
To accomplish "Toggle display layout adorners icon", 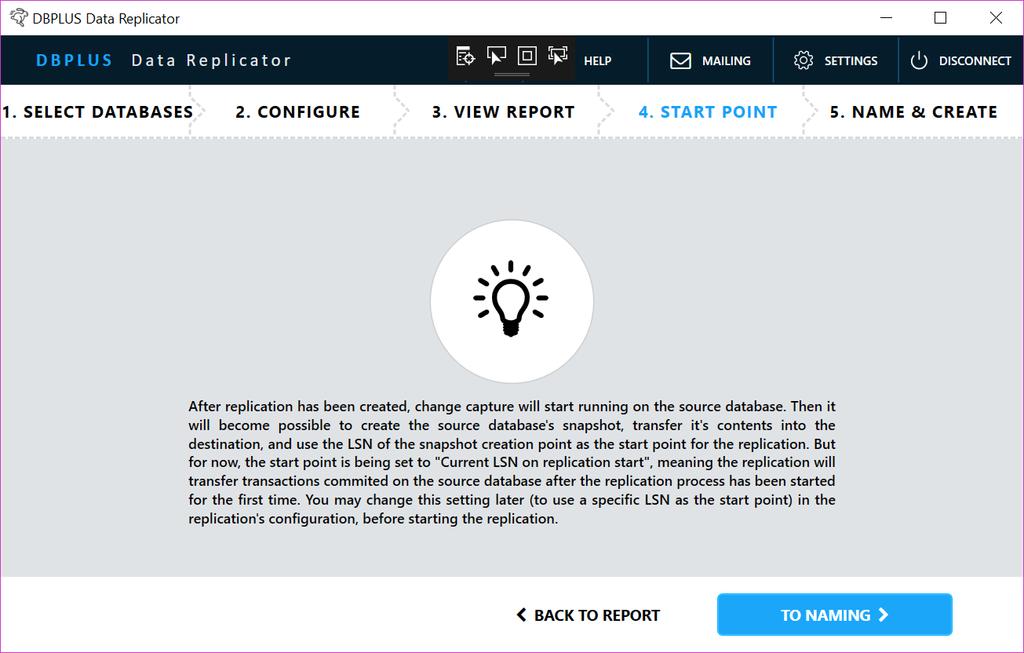I will click(x=527, y=56).
